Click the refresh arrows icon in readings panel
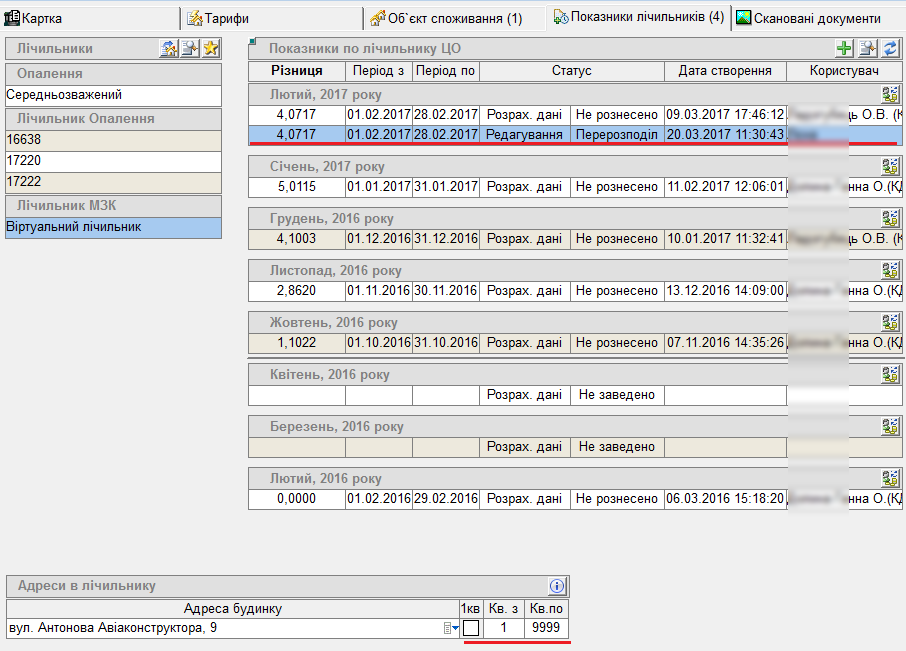This screenshot has width=906, height=651. click(x=889, y=48)
